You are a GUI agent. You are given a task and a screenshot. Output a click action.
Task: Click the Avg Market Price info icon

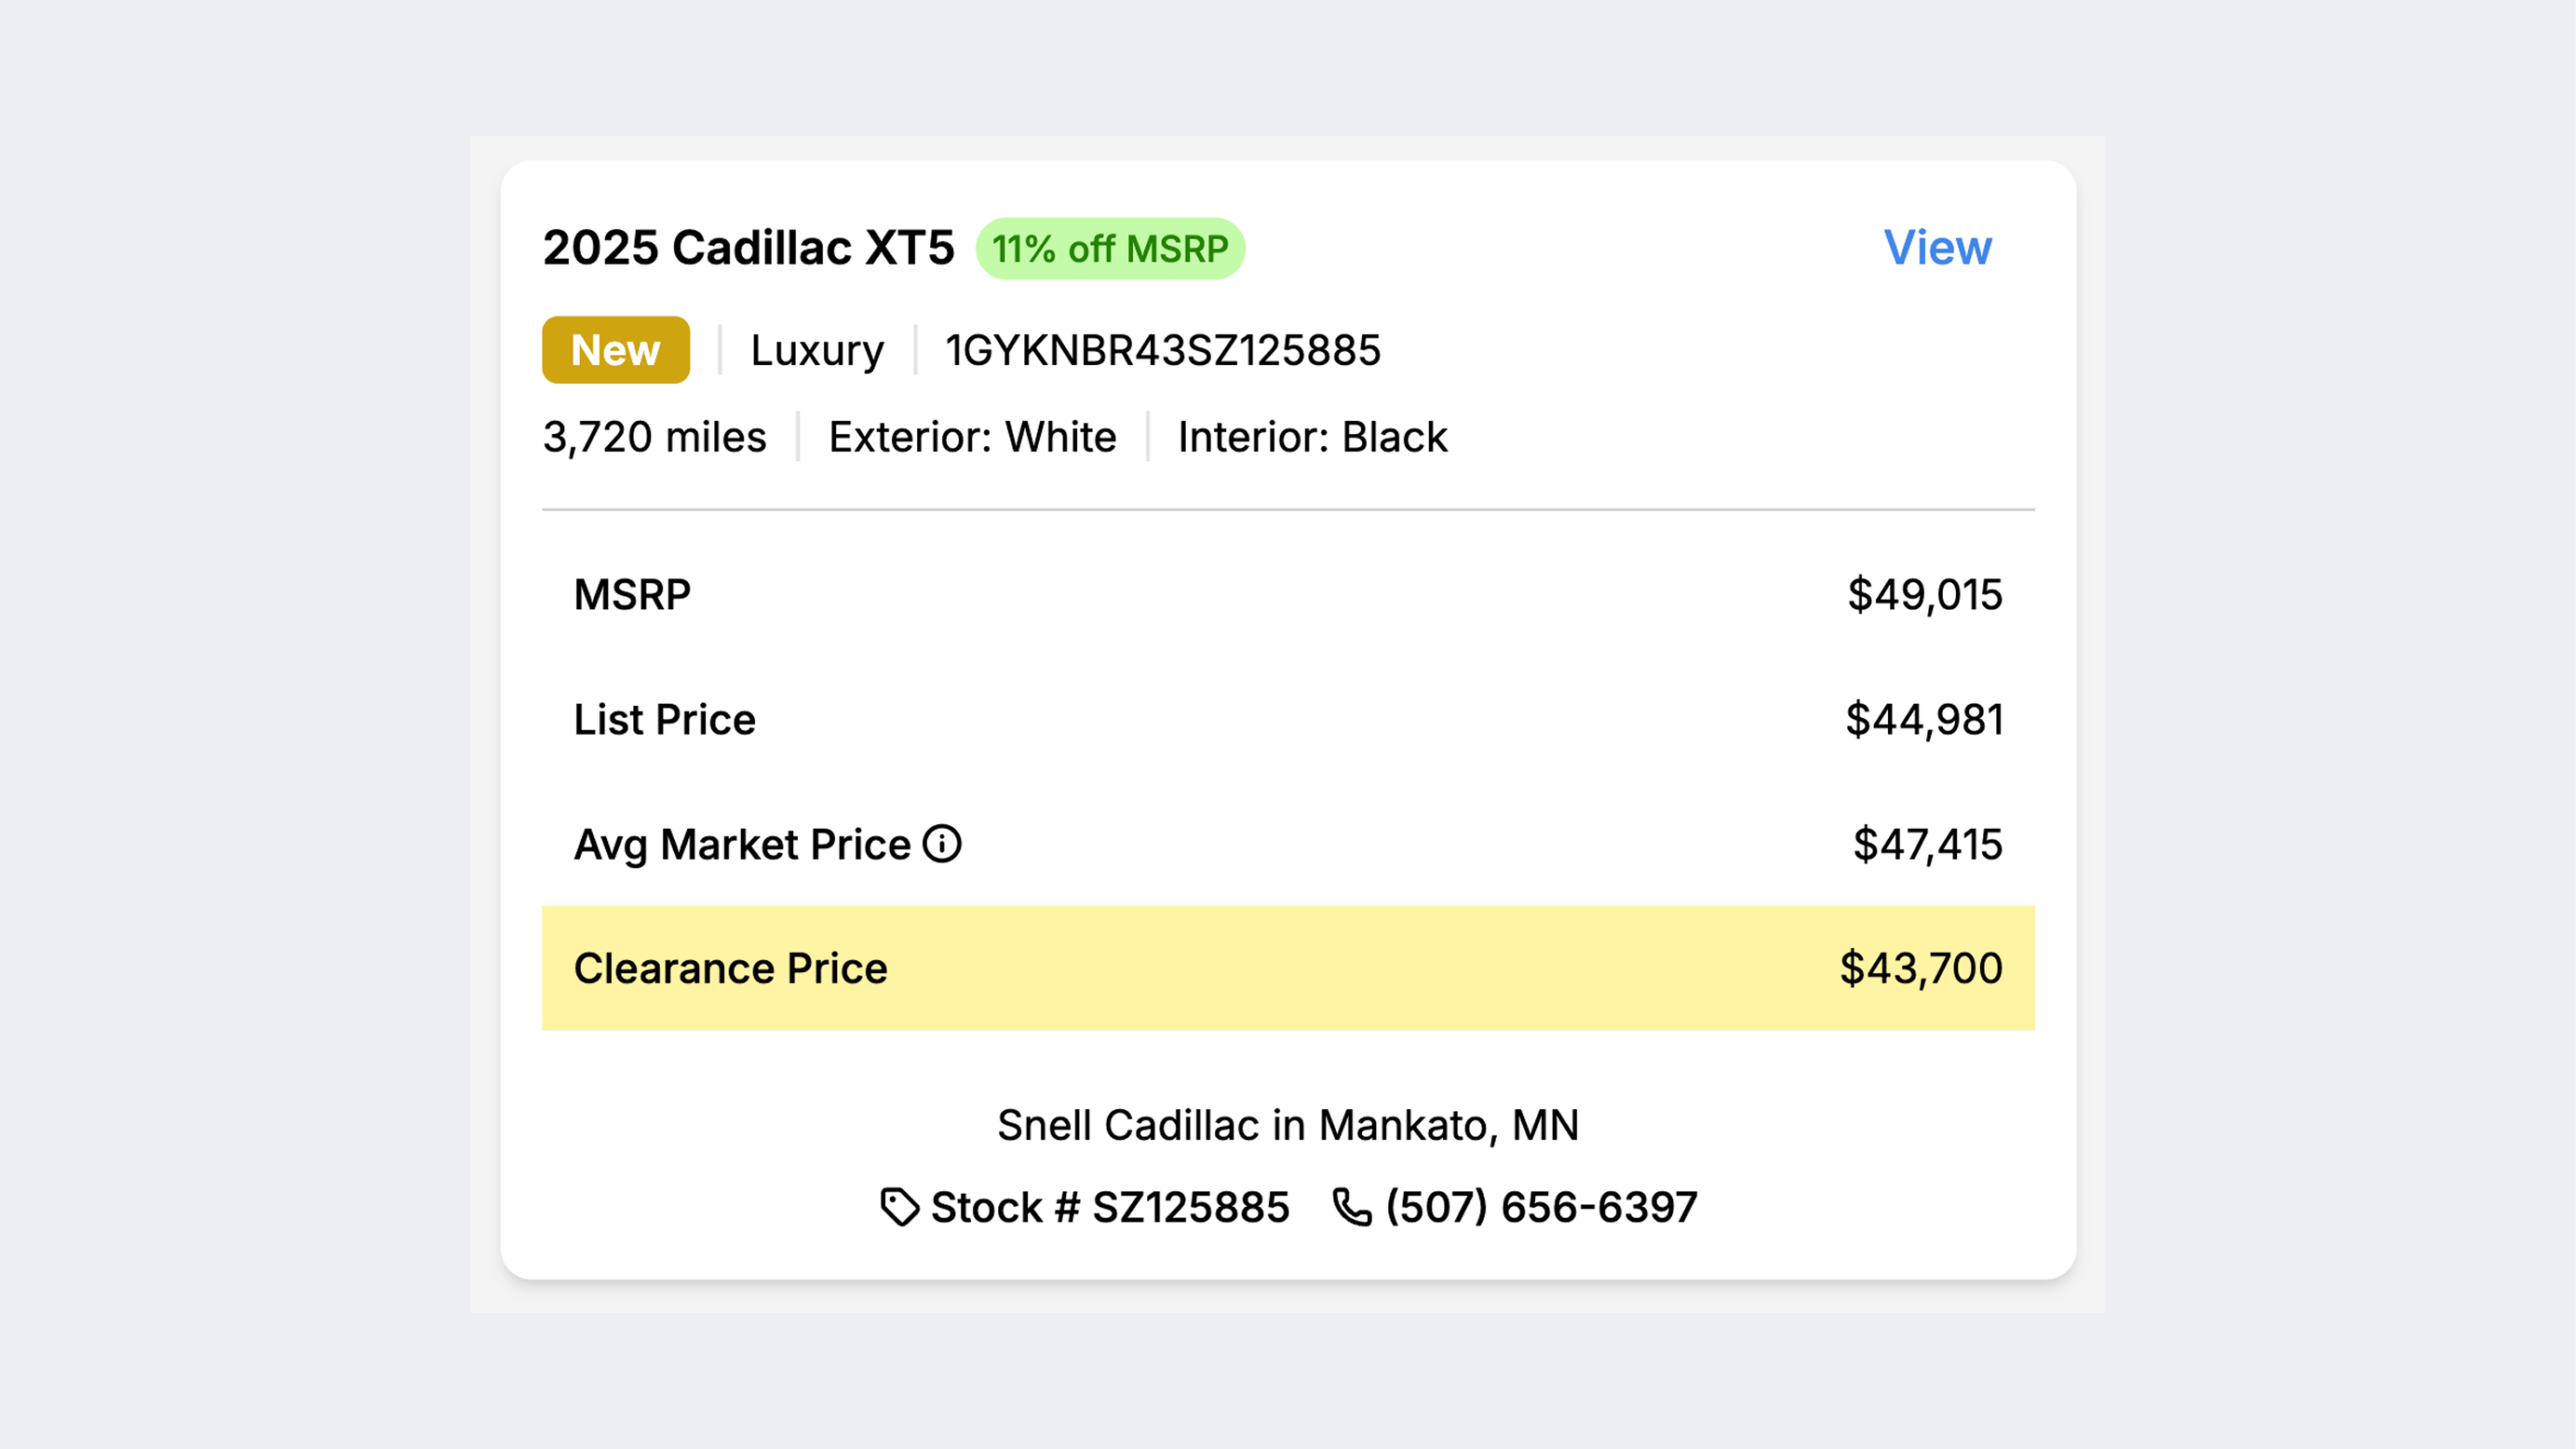click(941, 844)
